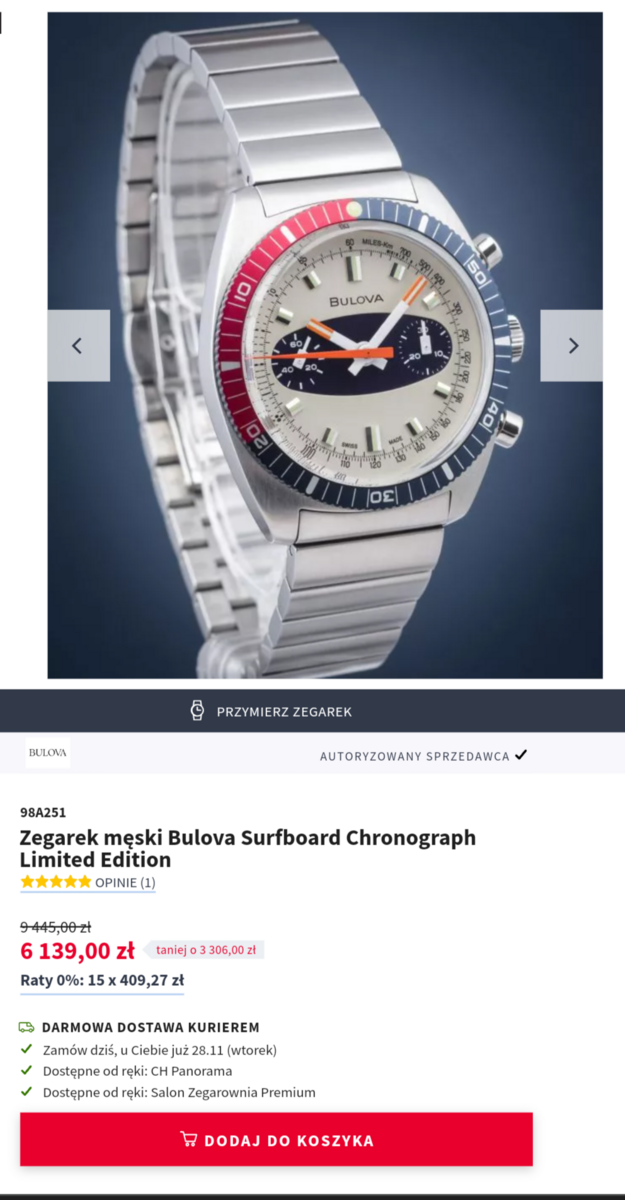
Task: Select the Przymierz Zegarek try-on label
Action: (284, 712)
